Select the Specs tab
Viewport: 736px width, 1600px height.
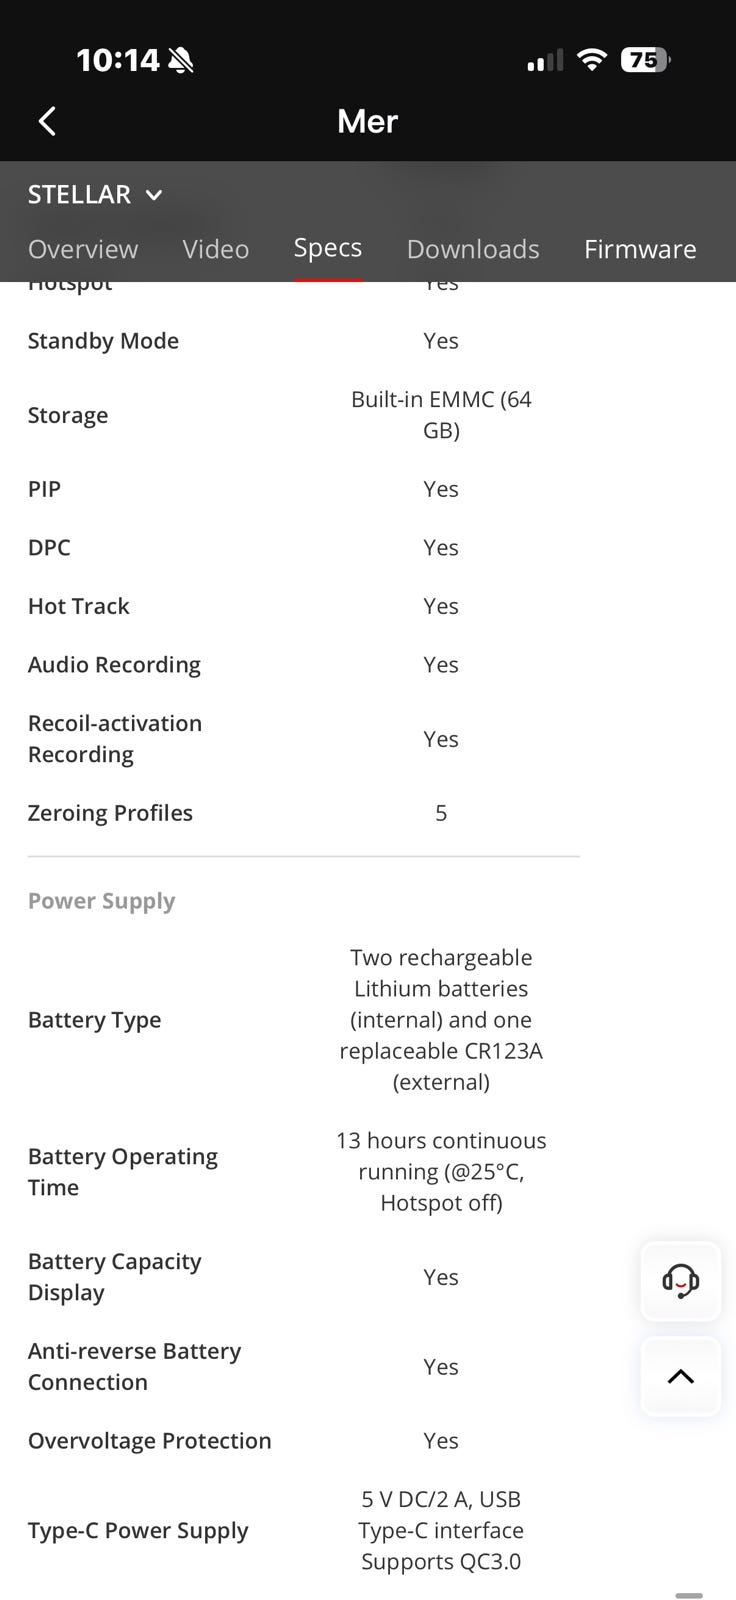pos(328,248)
